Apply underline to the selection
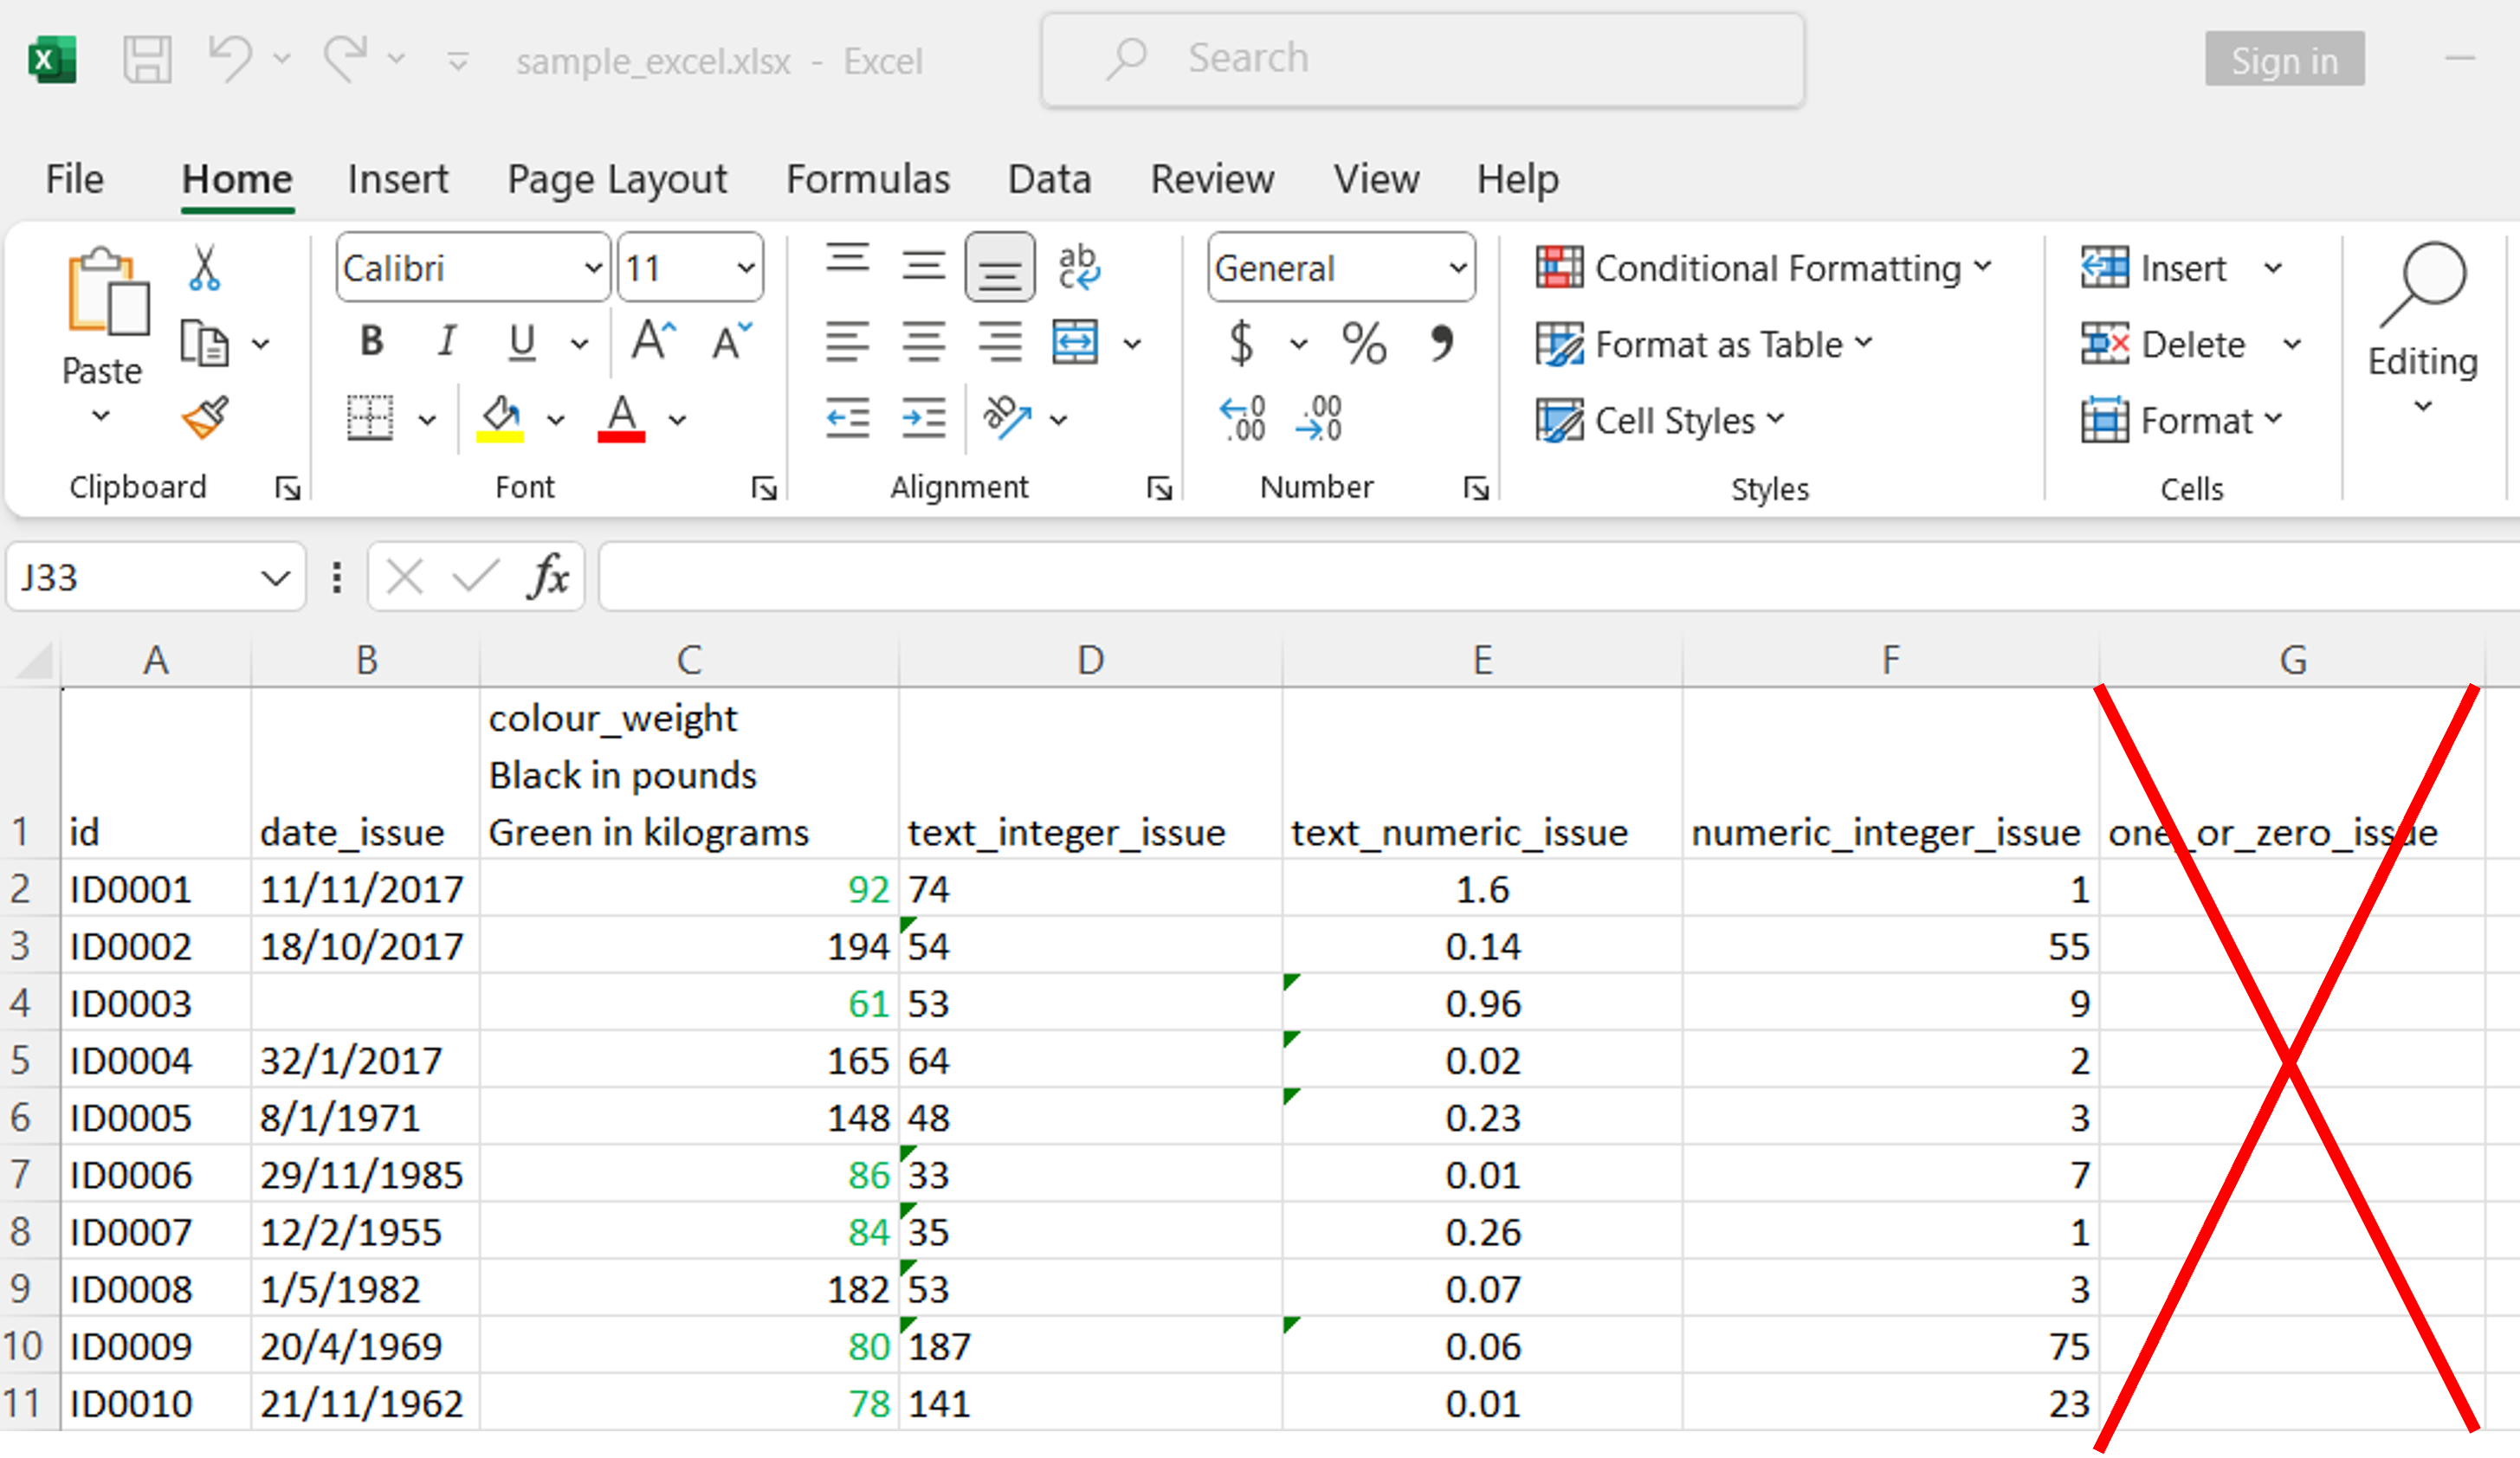Viewport: 2520px width, 1458px height. [522, 342]
